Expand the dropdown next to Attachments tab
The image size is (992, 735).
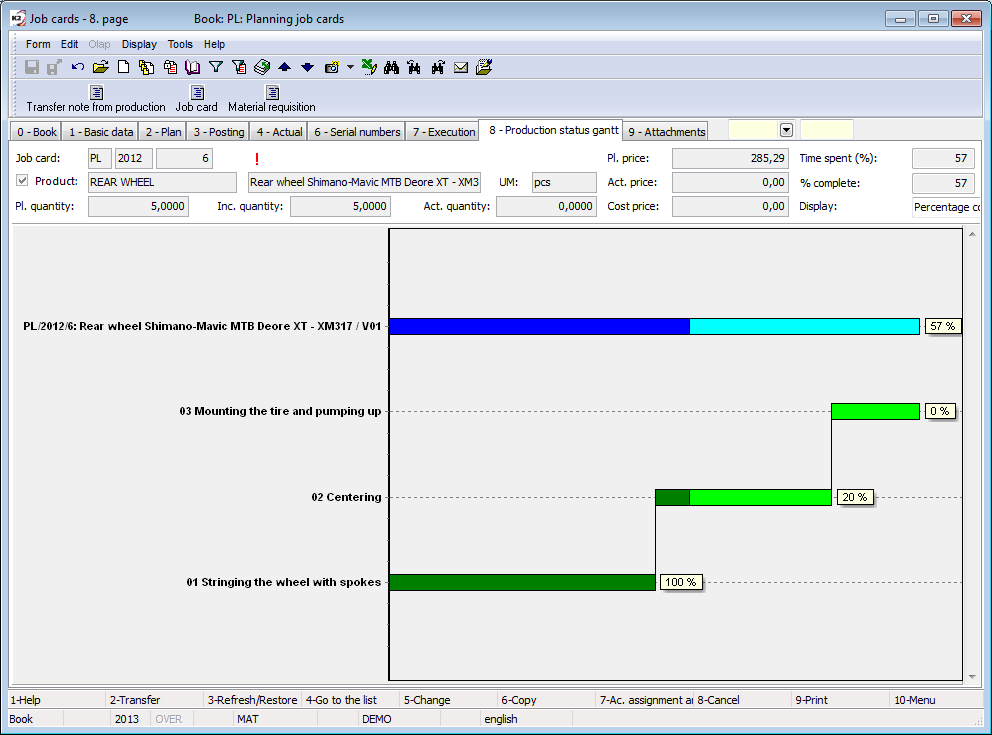(x=786, y=130)
